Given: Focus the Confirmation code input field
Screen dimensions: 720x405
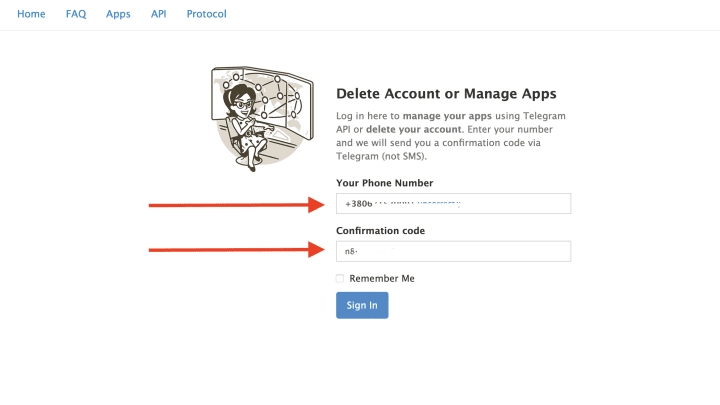Looking at the screenshot, I should 453,251.
